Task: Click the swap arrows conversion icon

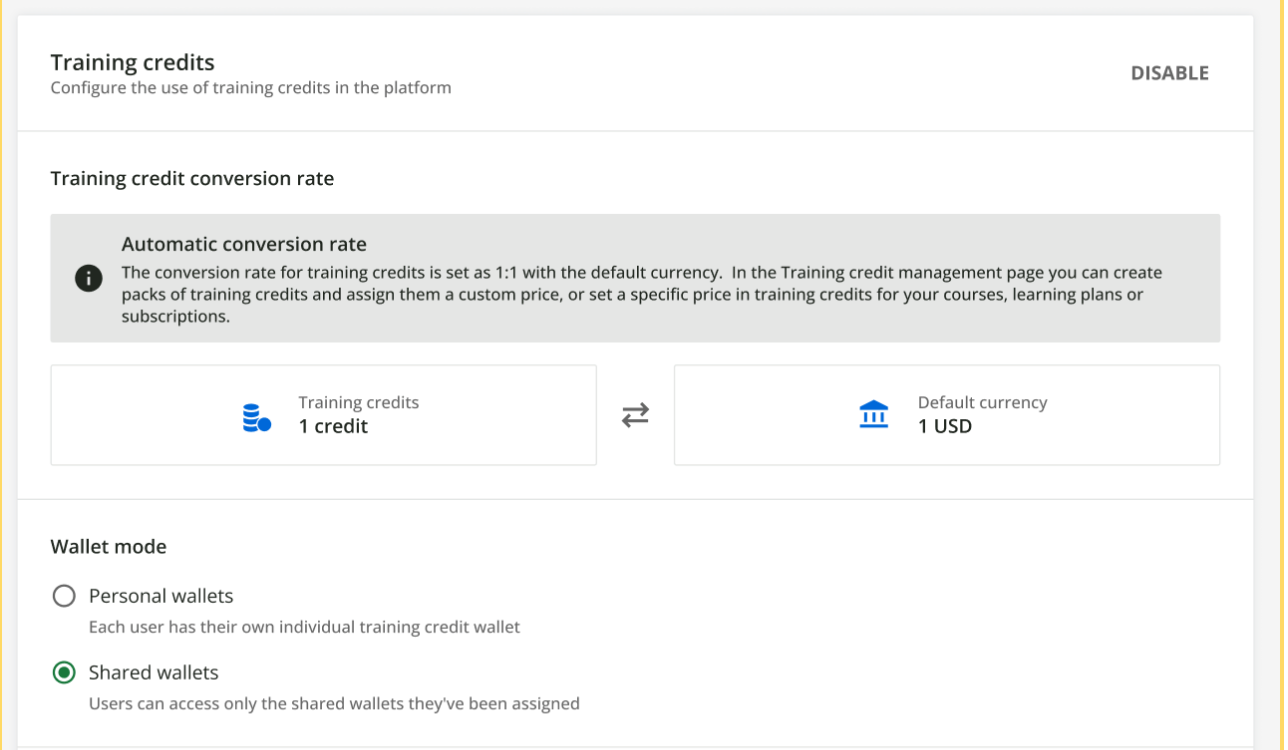Action: tap(635, 415)
